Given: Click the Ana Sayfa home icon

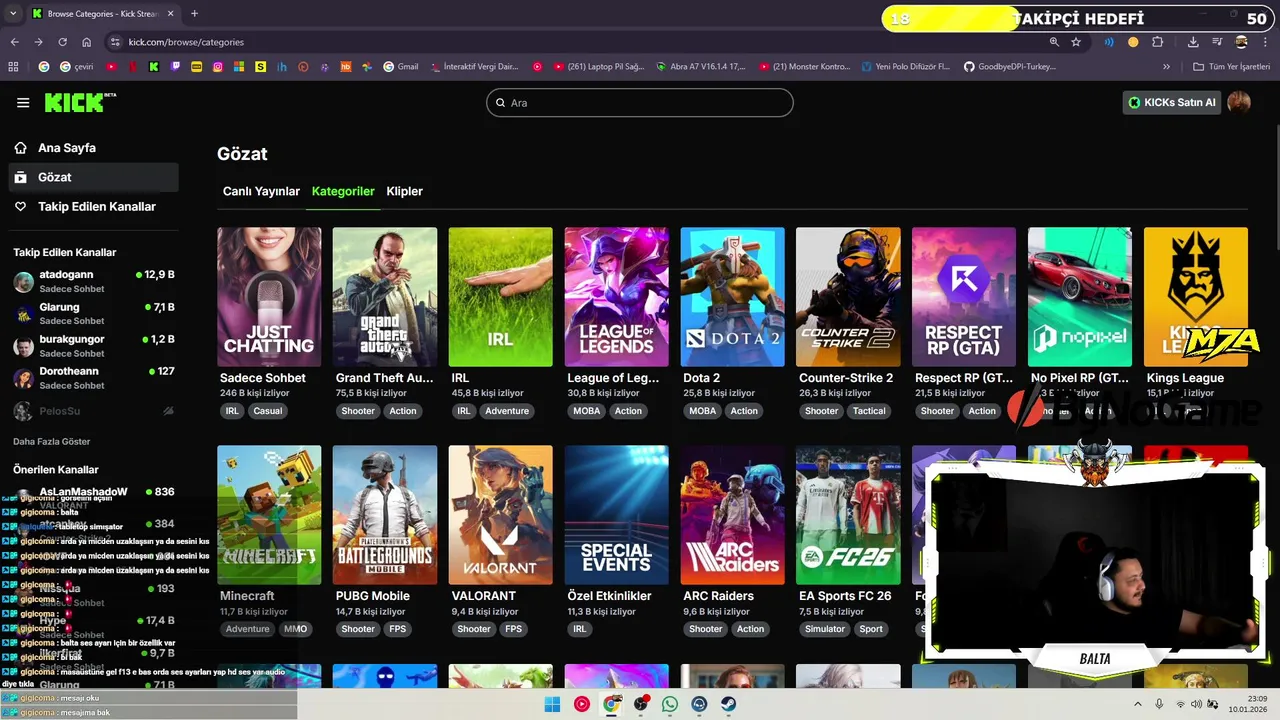Looking at the screenshot, I should tap(20, 148).
